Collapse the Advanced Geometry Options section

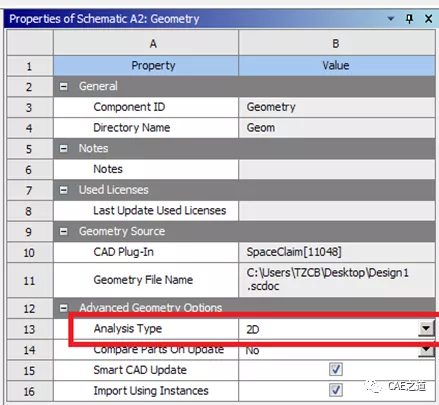tap(63, 308)
